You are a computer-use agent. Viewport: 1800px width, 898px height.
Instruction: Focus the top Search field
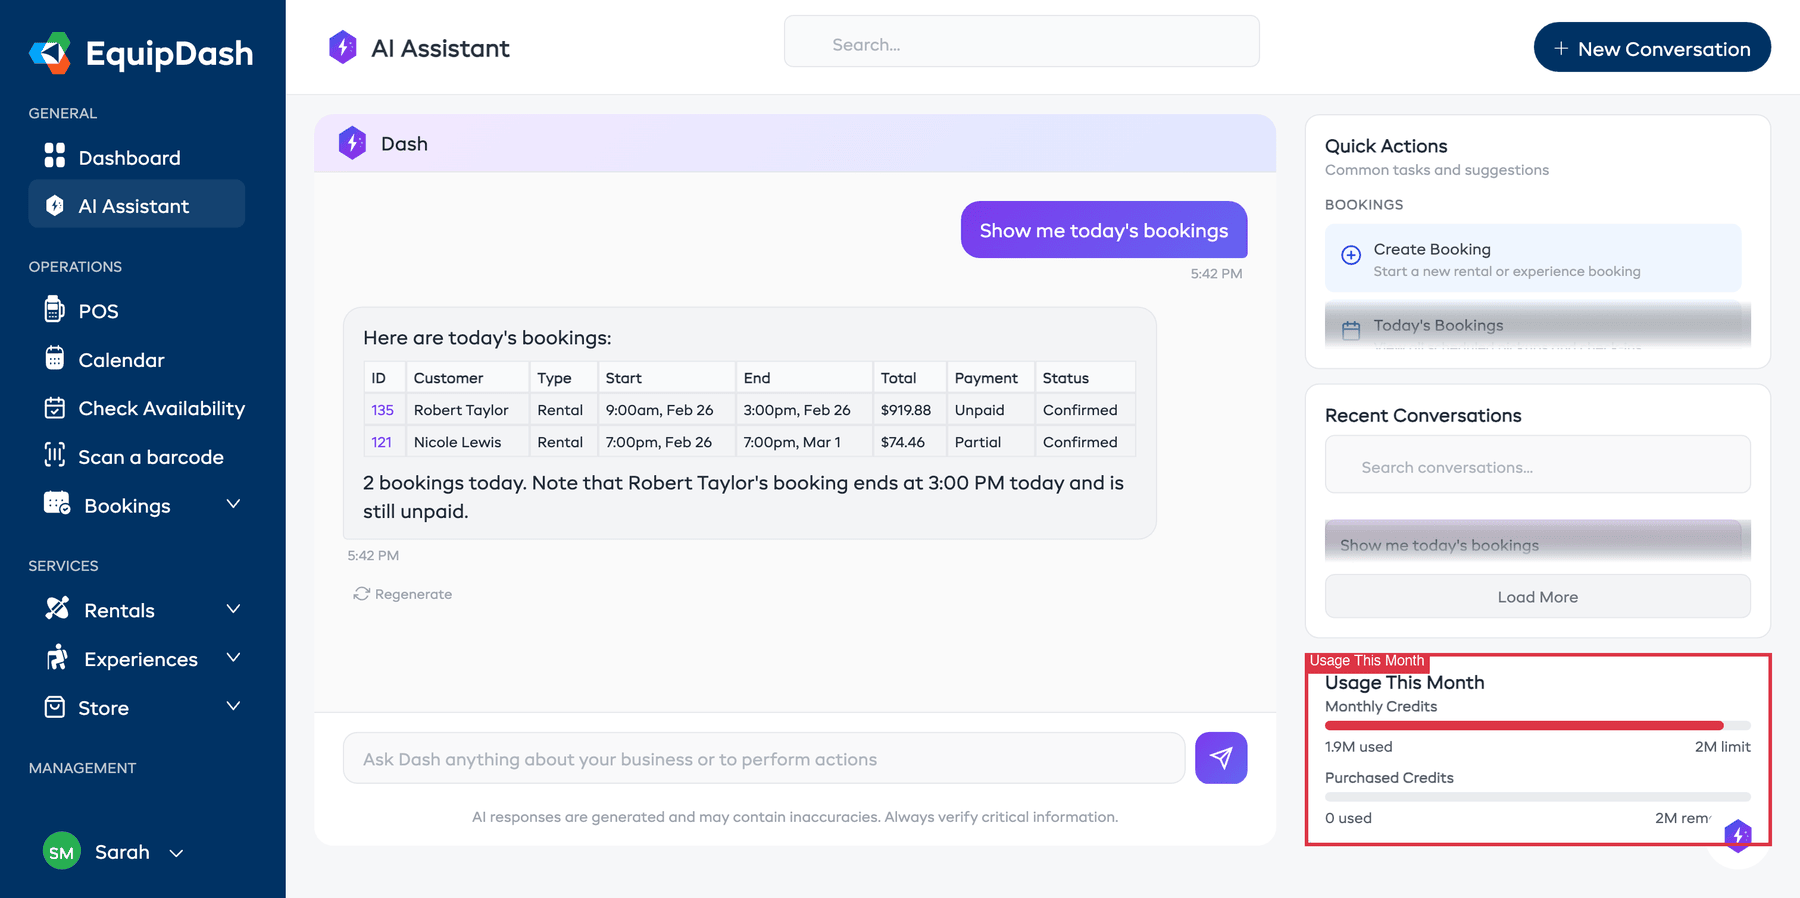[x=1021, y=41]
